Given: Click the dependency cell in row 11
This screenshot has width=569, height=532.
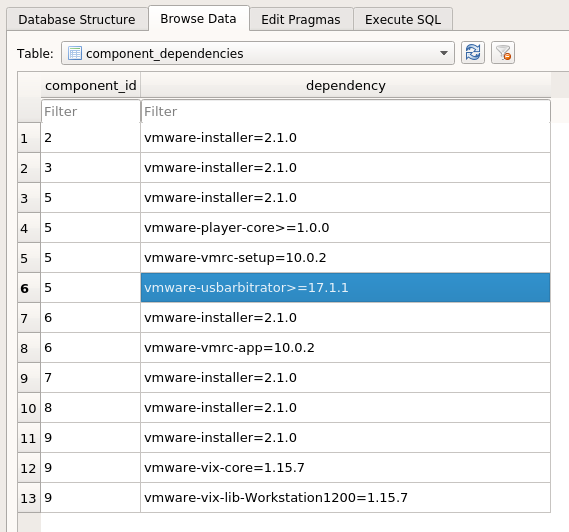Looking at the screenshot, I should coord(345,438).
